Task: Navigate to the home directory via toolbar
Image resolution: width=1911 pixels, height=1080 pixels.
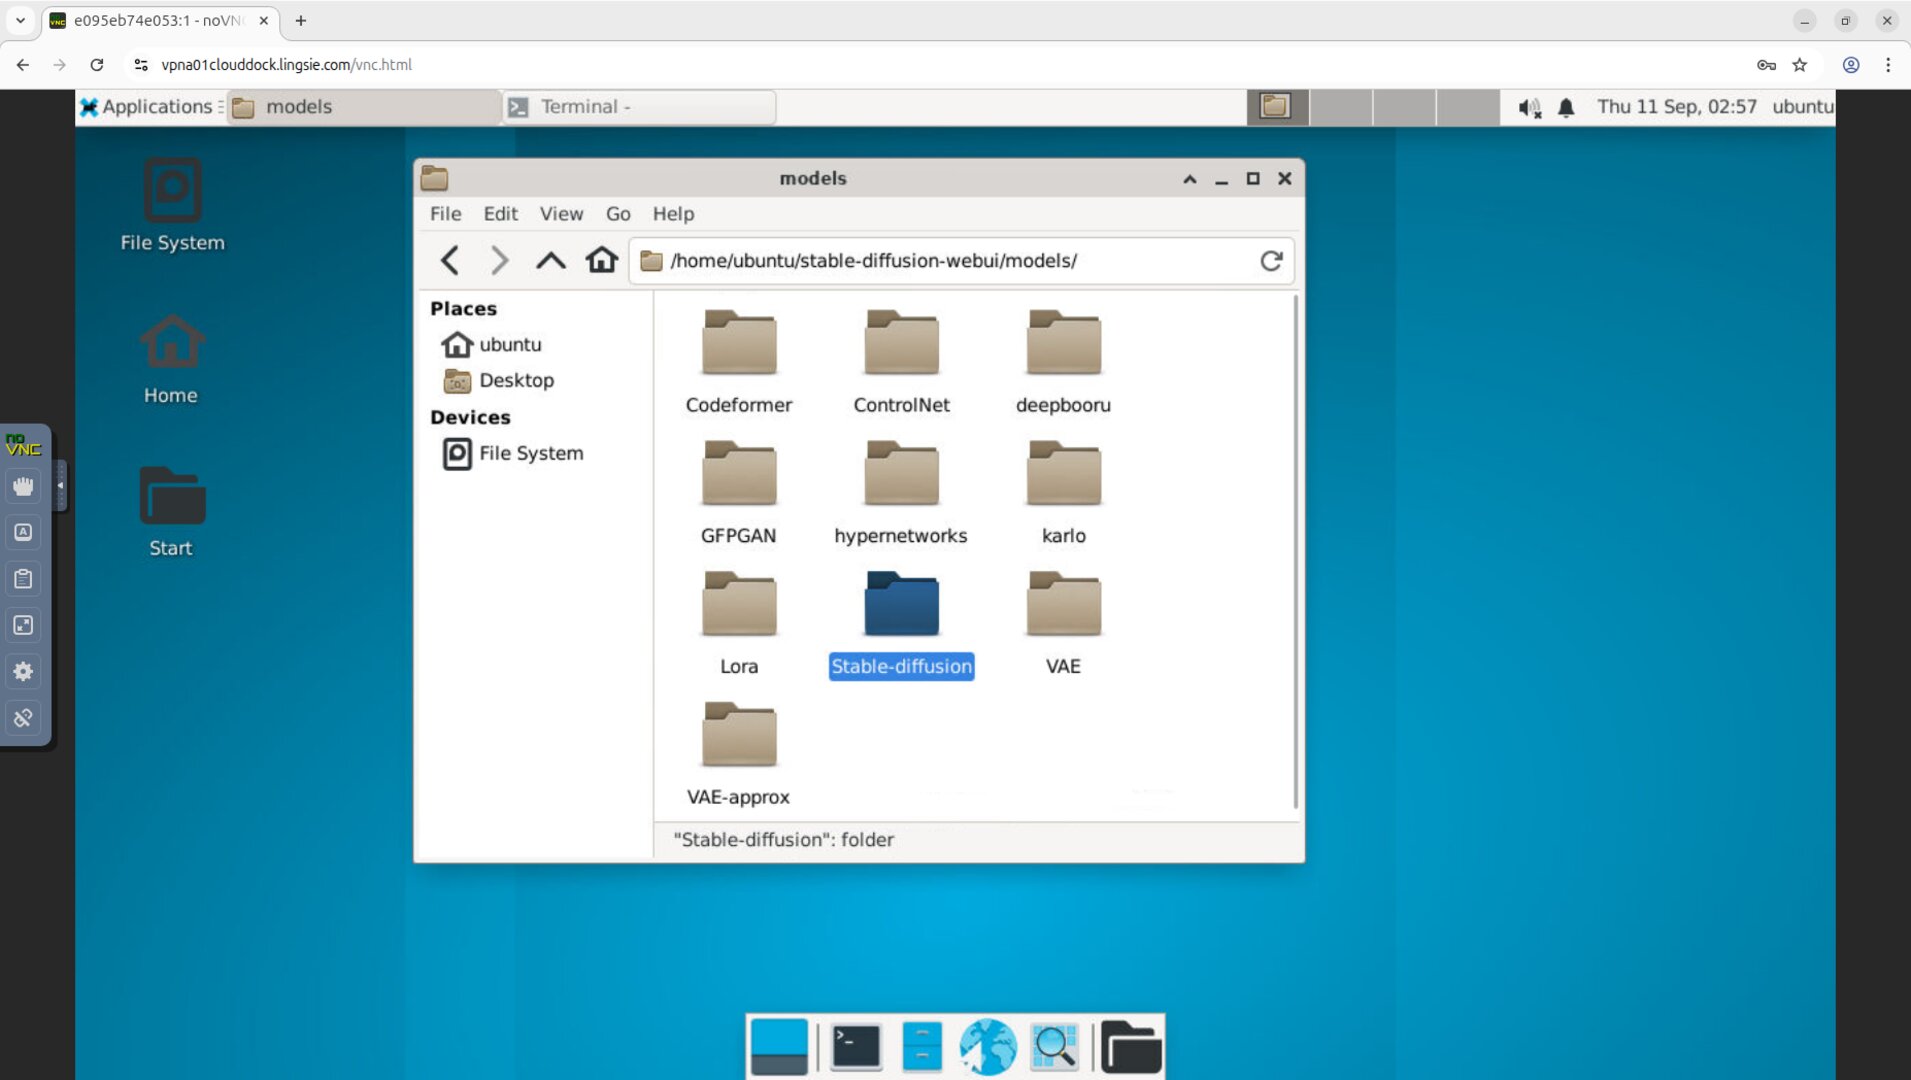Action: tap(601, 260)
